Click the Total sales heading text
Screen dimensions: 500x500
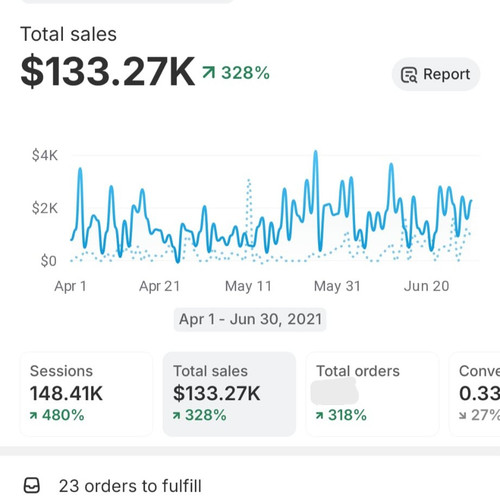coord(69,34)
